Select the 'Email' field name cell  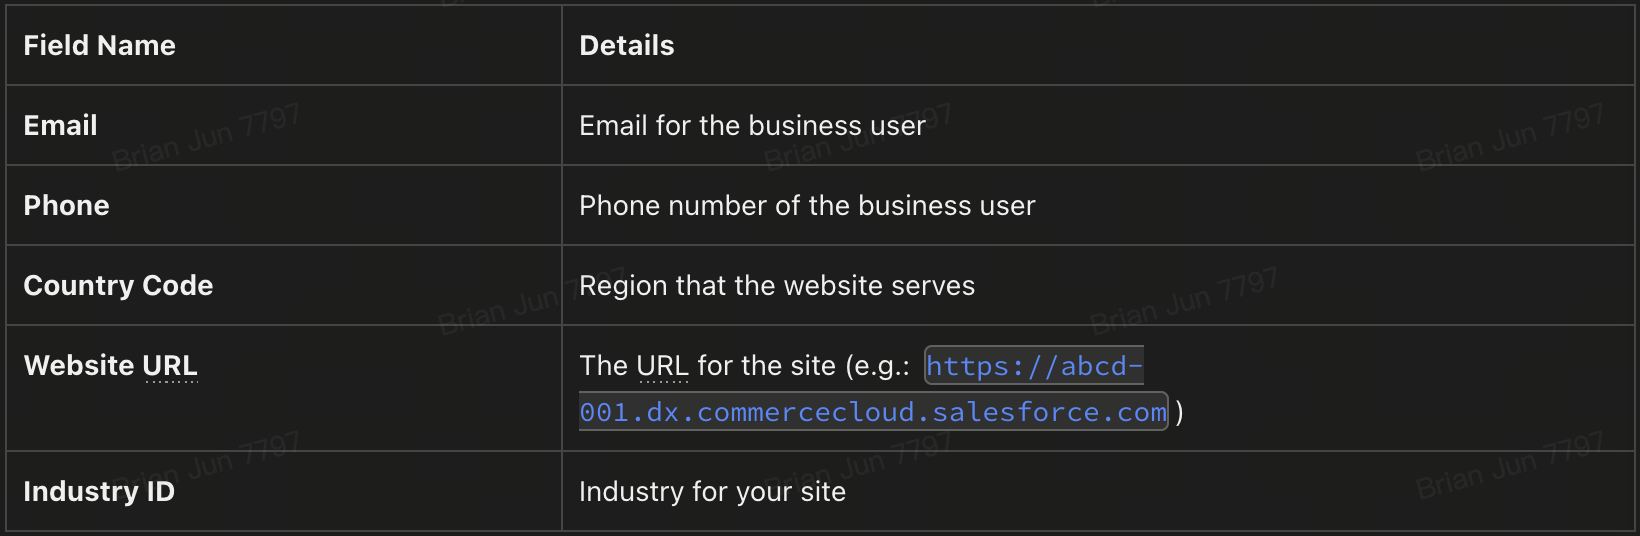[60, 126]
